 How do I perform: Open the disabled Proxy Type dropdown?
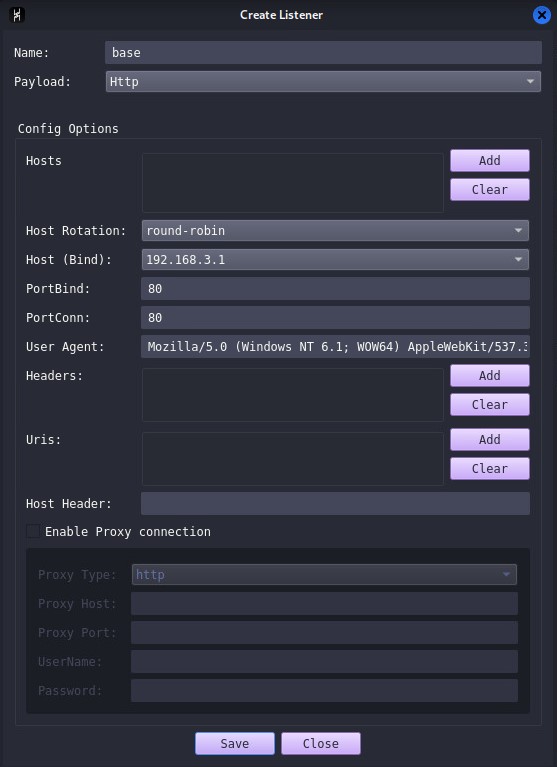pyautogui.click(x=324, y=574)
